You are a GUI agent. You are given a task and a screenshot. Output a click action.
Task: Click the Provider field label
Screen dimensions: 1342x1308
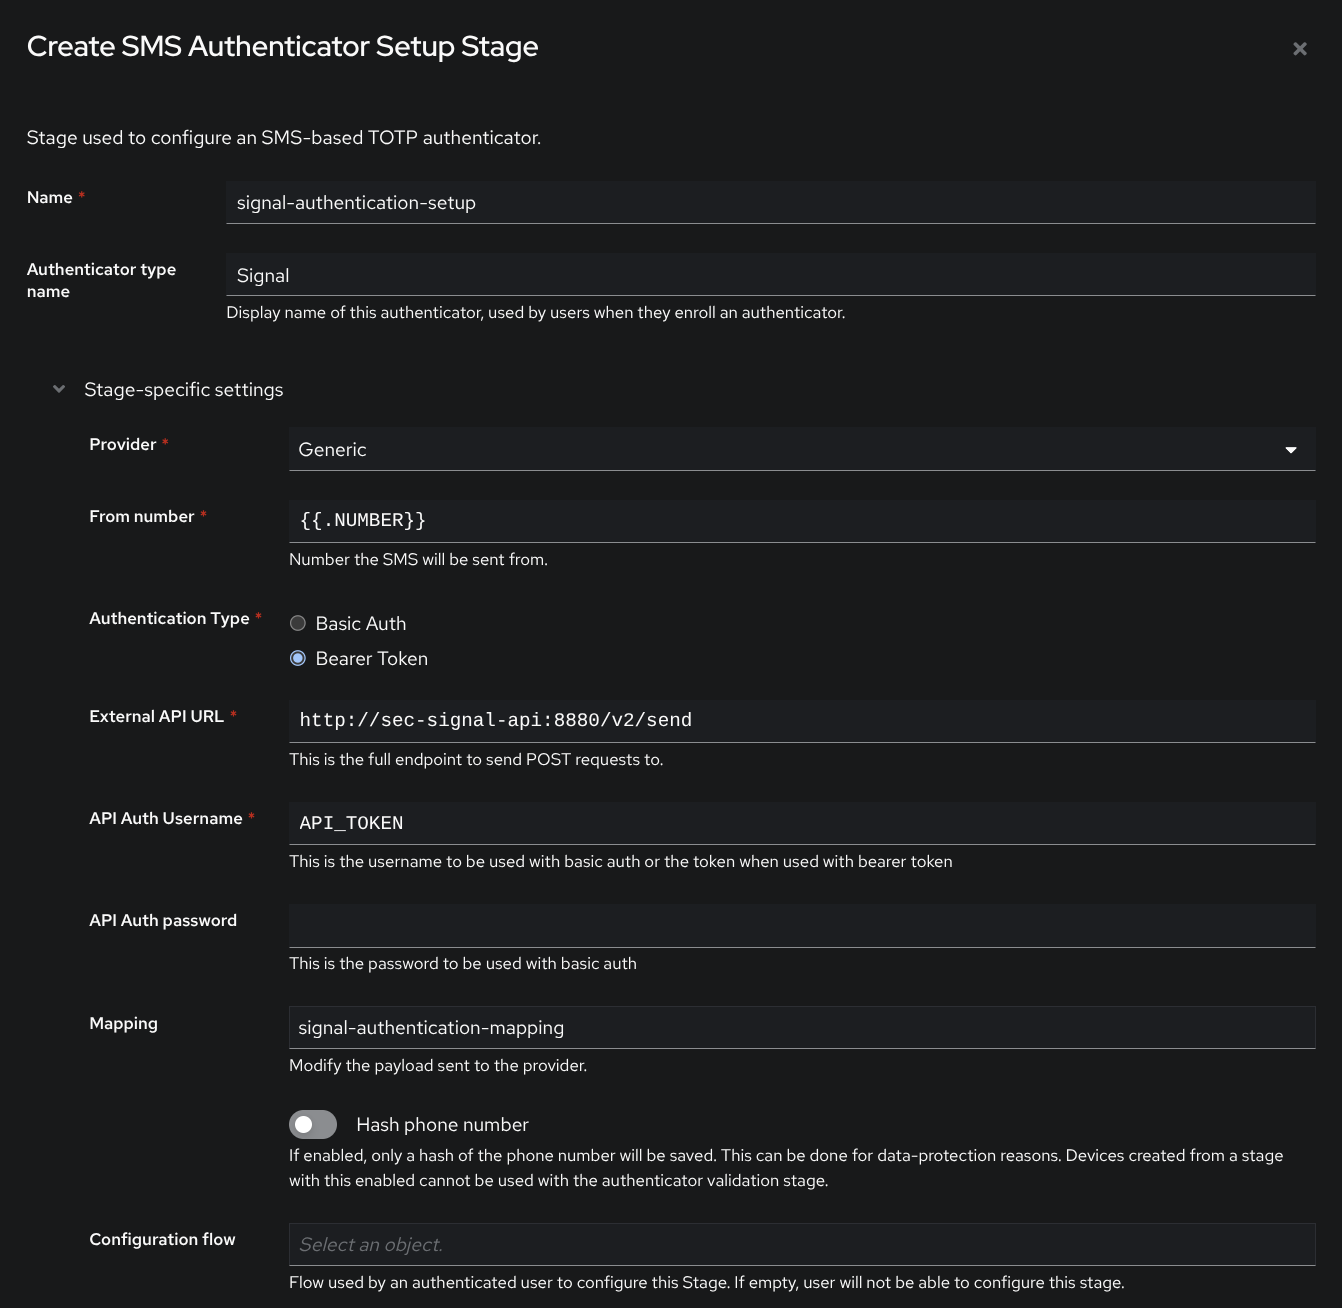(x=122, y=444)
